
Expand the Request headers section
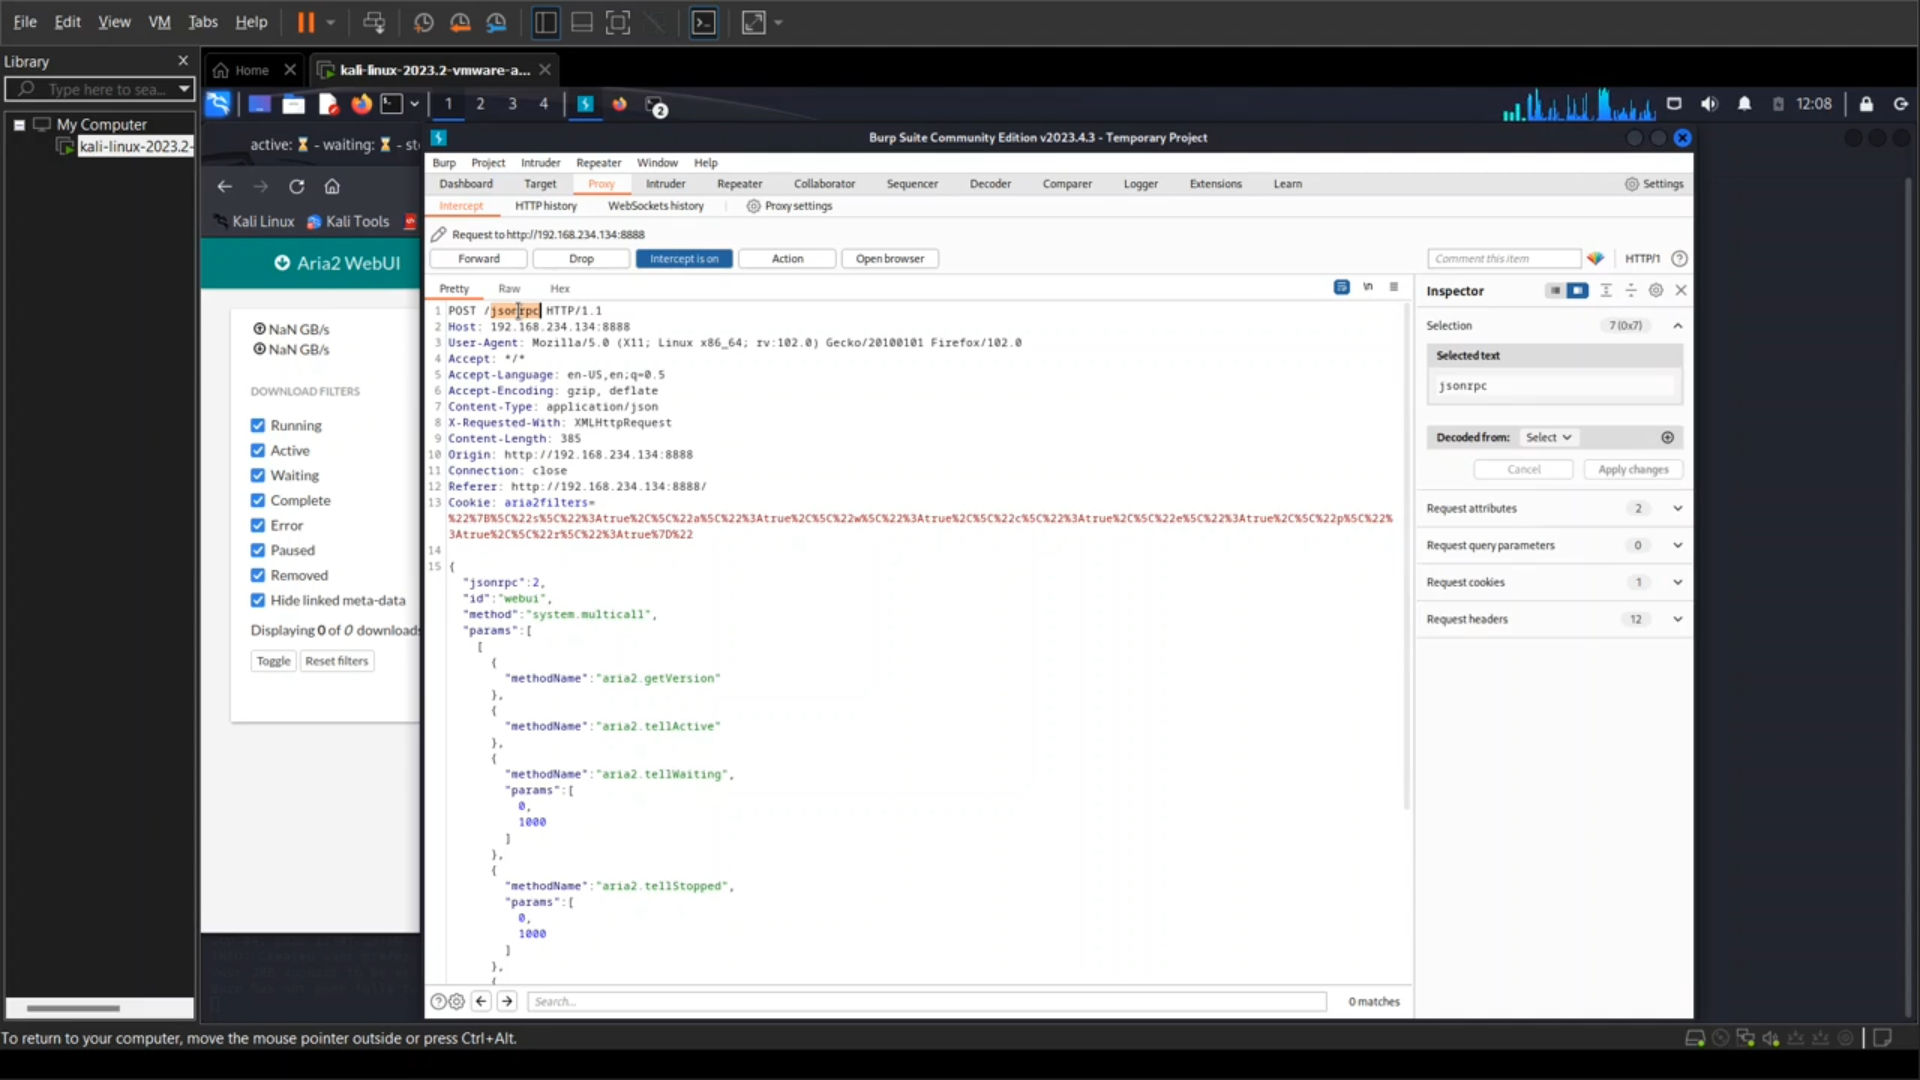tap(1677, 619)
